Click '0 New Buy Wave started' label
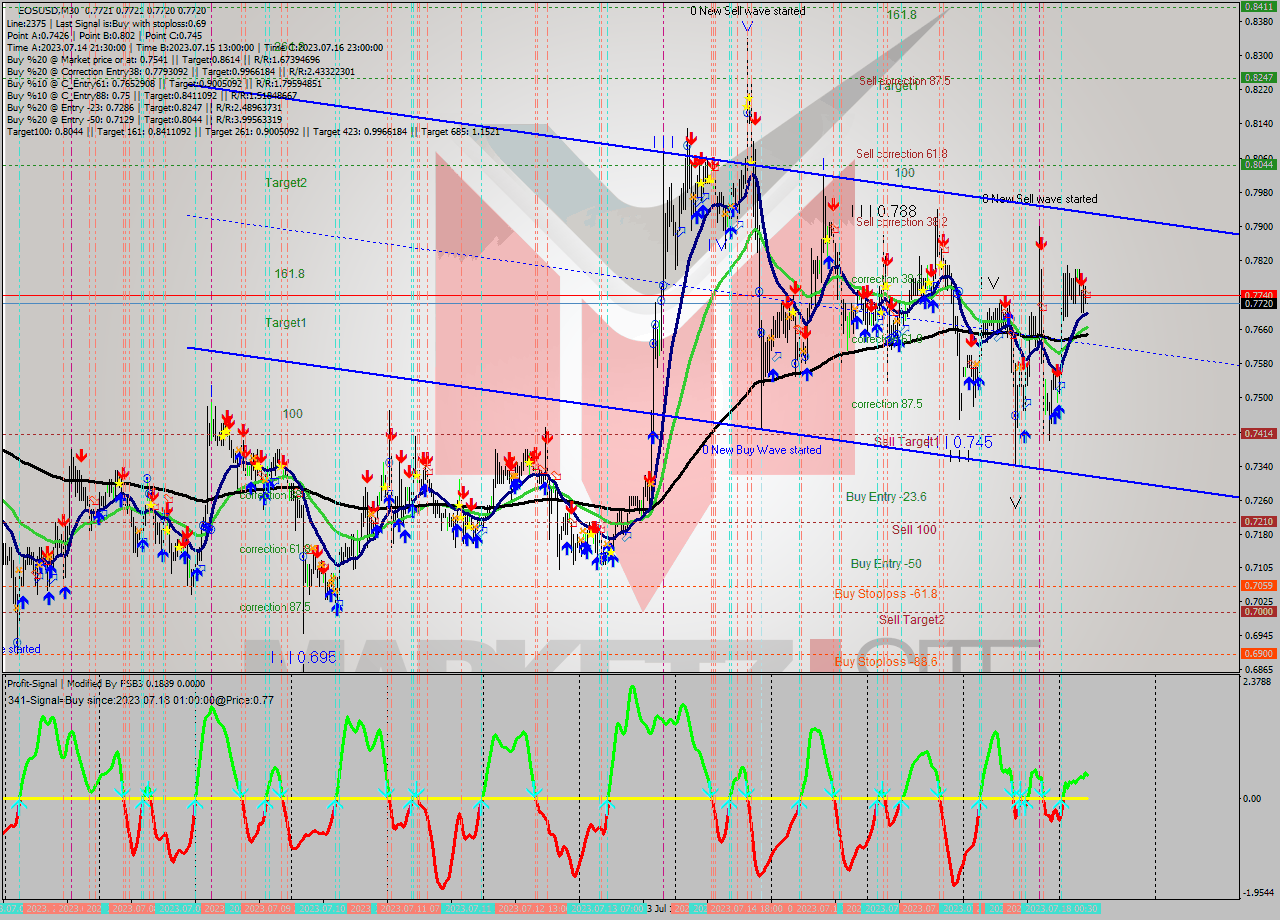 (x=761, y=450)
